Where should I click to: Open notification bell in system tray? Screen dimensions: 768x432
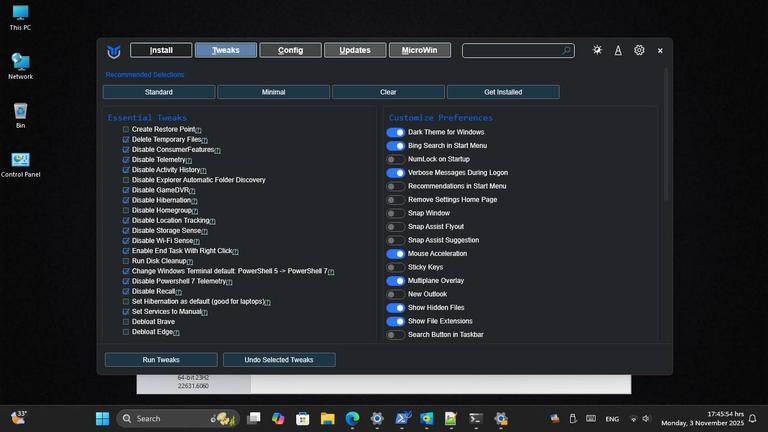(x=753, y=419)
